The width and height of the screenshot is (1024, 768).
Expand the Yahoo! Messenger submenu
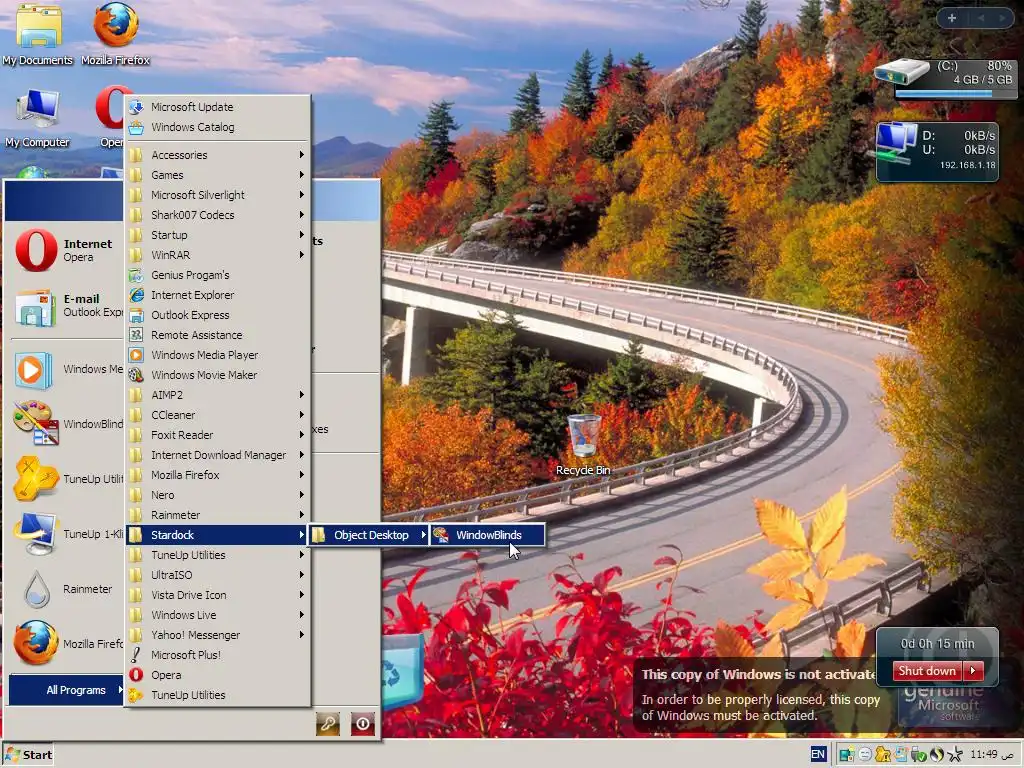click(217, 635)
